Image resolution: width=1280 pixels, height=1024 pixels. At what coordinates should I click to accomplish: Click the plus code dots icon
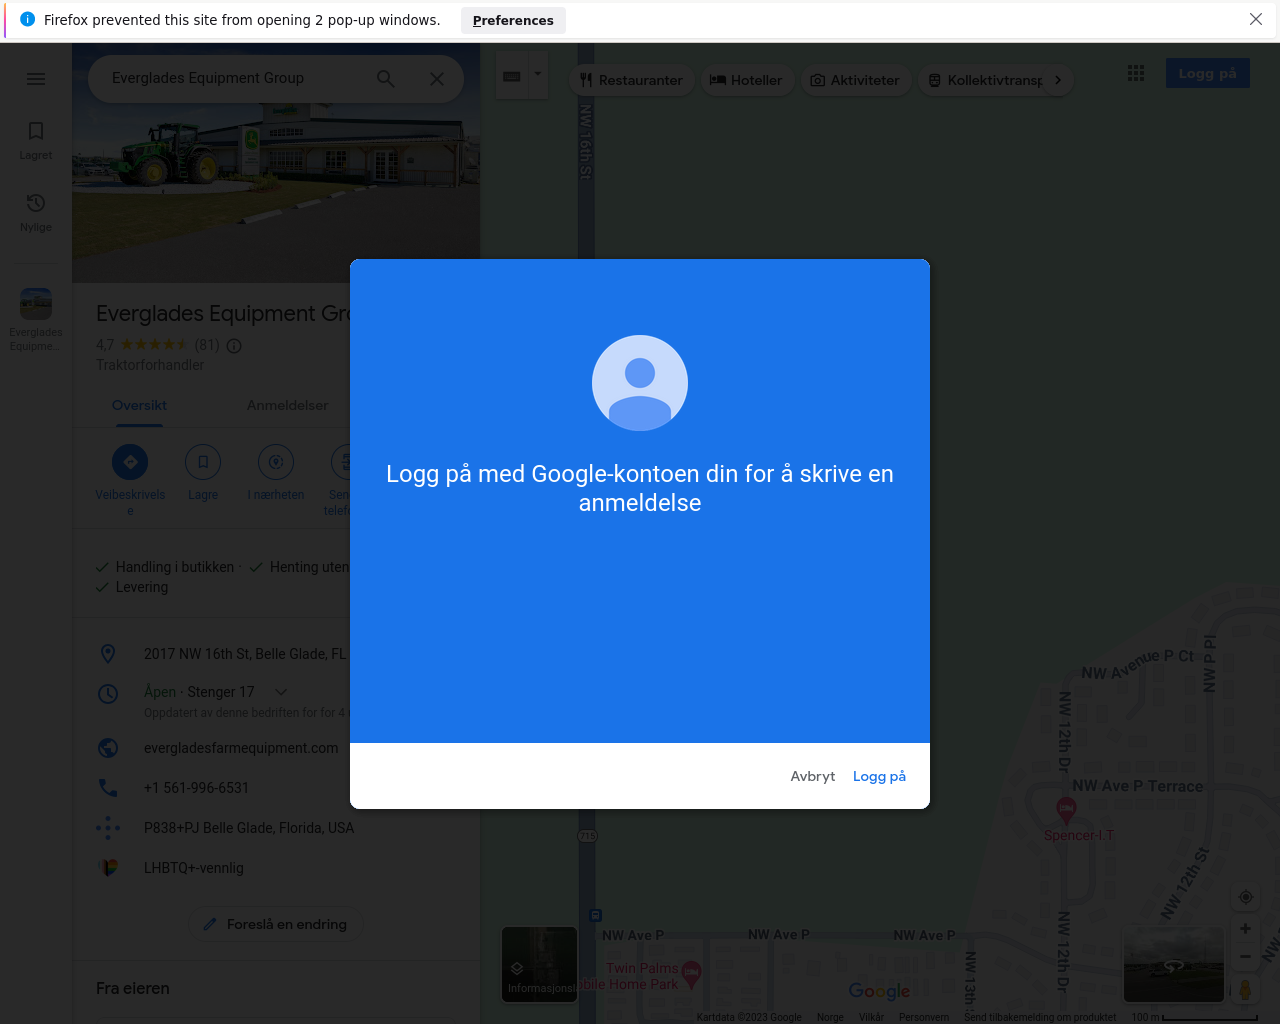point(108,828)
